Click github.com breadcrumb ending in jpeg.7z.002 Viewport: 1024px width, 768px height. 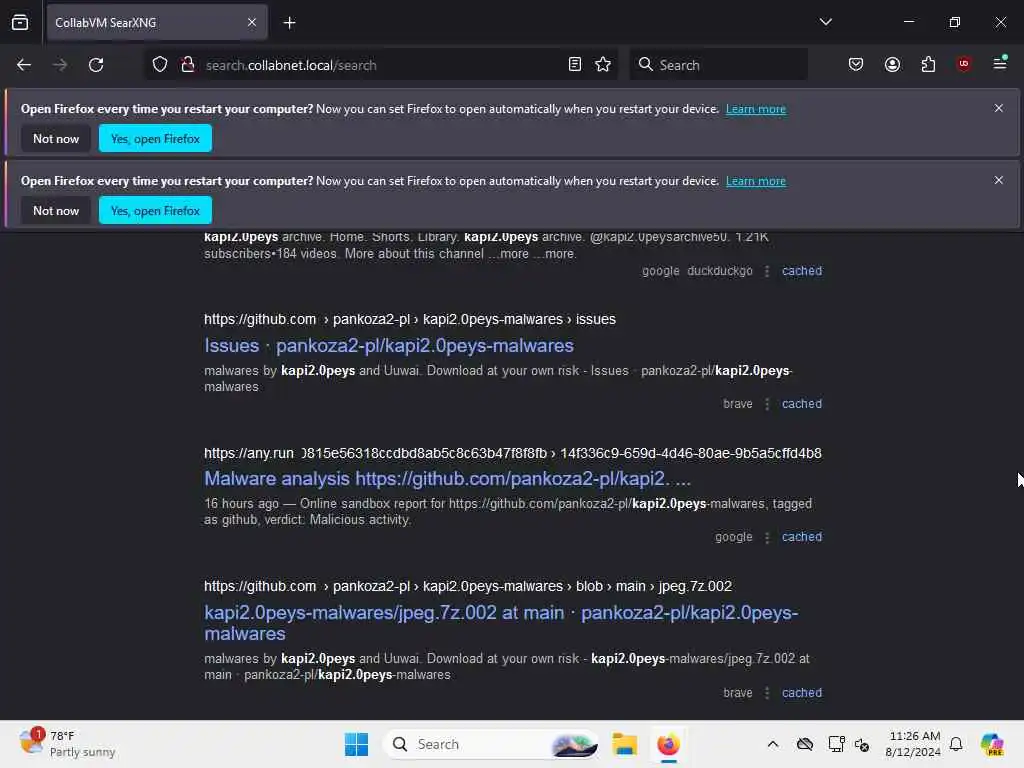tap(468, 586)
